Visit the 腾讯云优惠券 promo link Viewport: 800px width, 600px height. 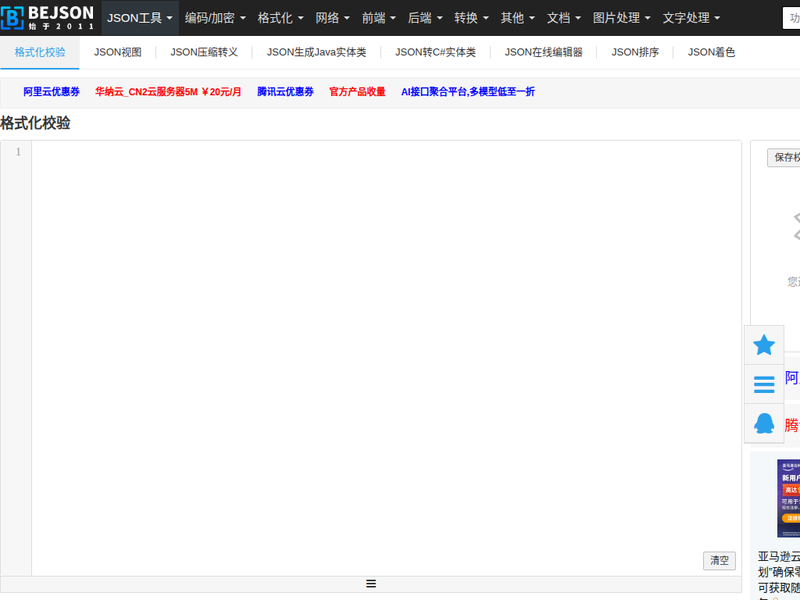[285, 92]
